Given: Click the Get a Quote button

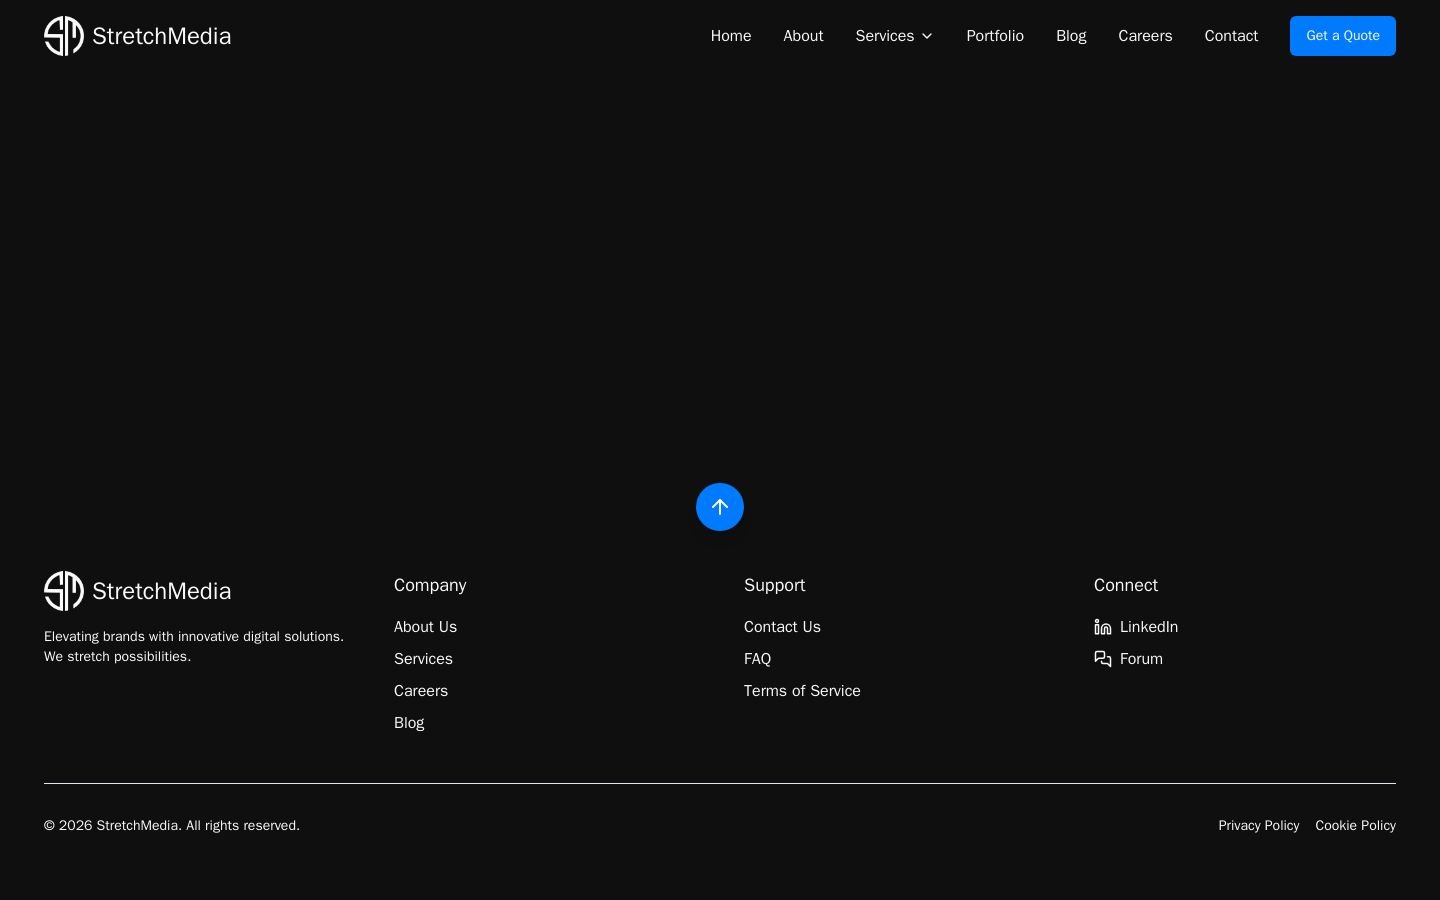Looking at the screenshot, I should [x=1343, y=36].
